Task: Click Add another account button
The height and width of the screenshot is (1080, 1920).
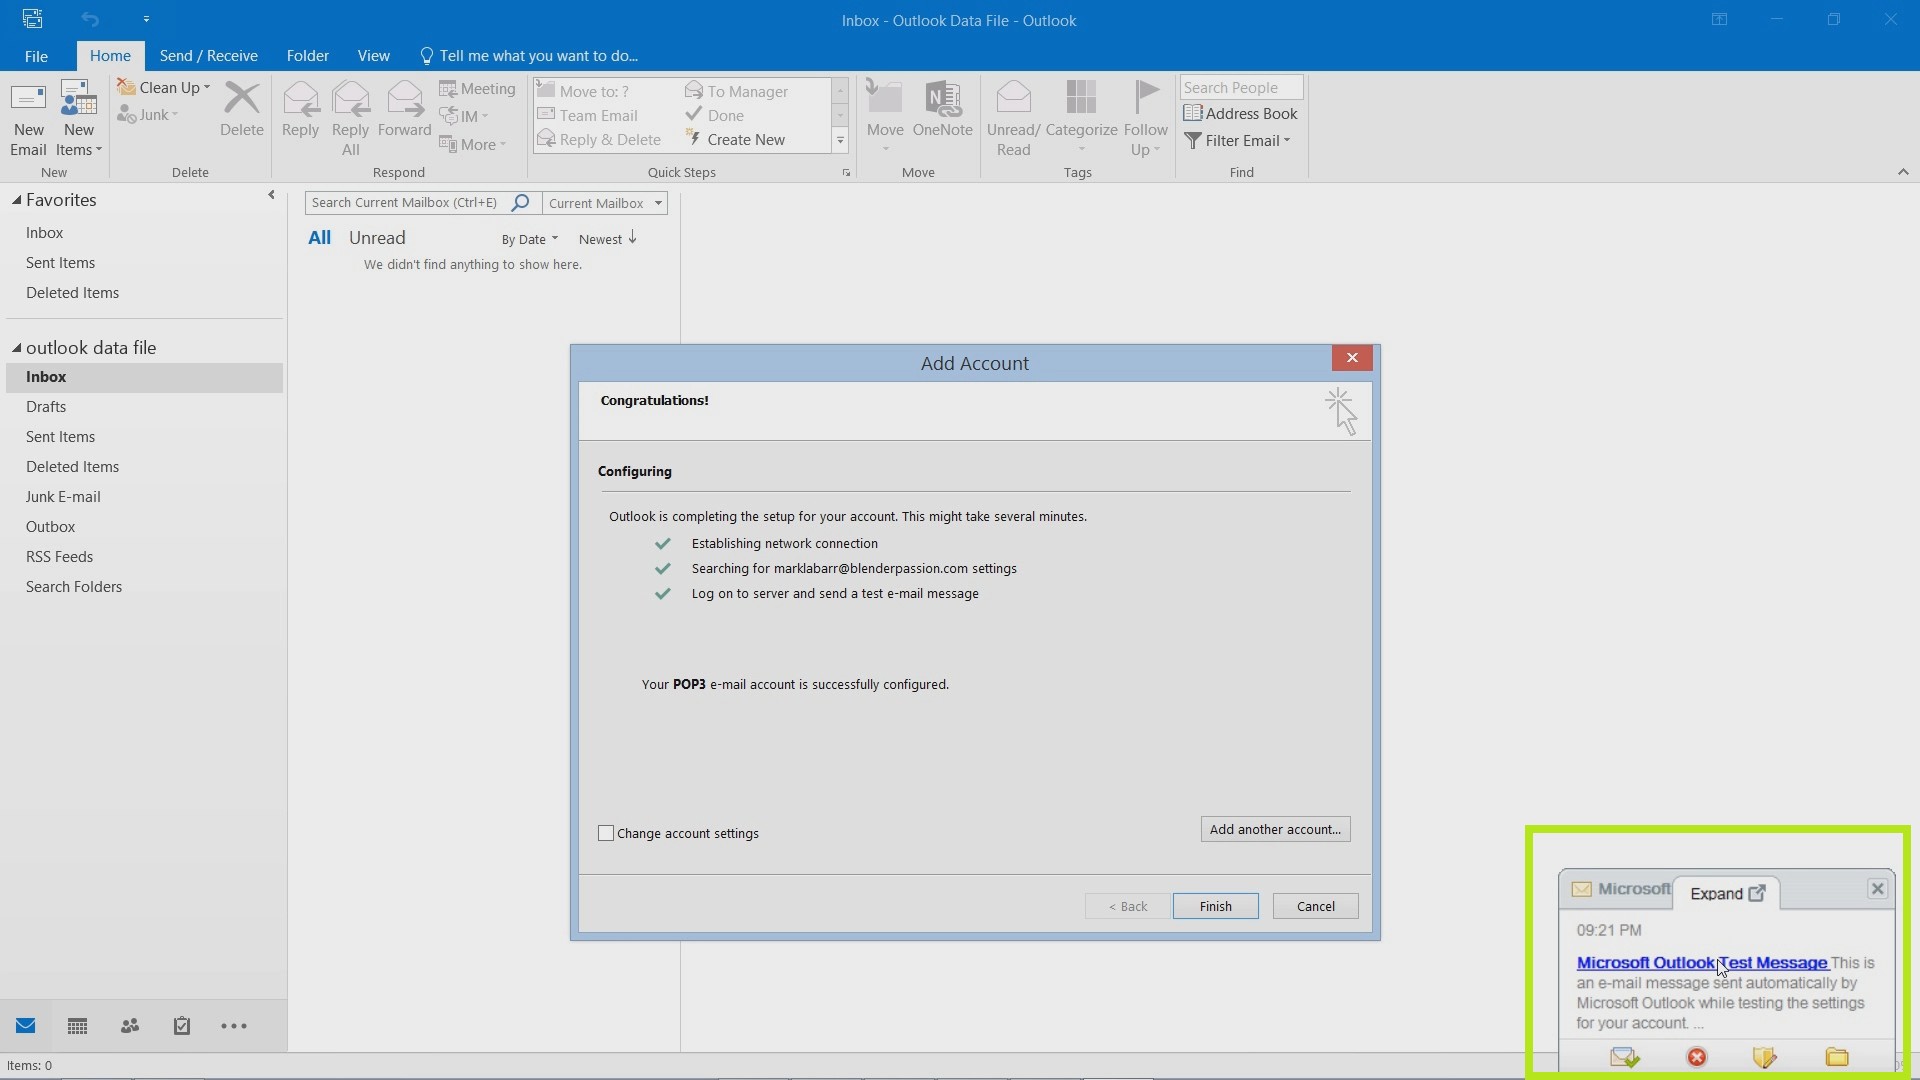Action: (1275, 829)
